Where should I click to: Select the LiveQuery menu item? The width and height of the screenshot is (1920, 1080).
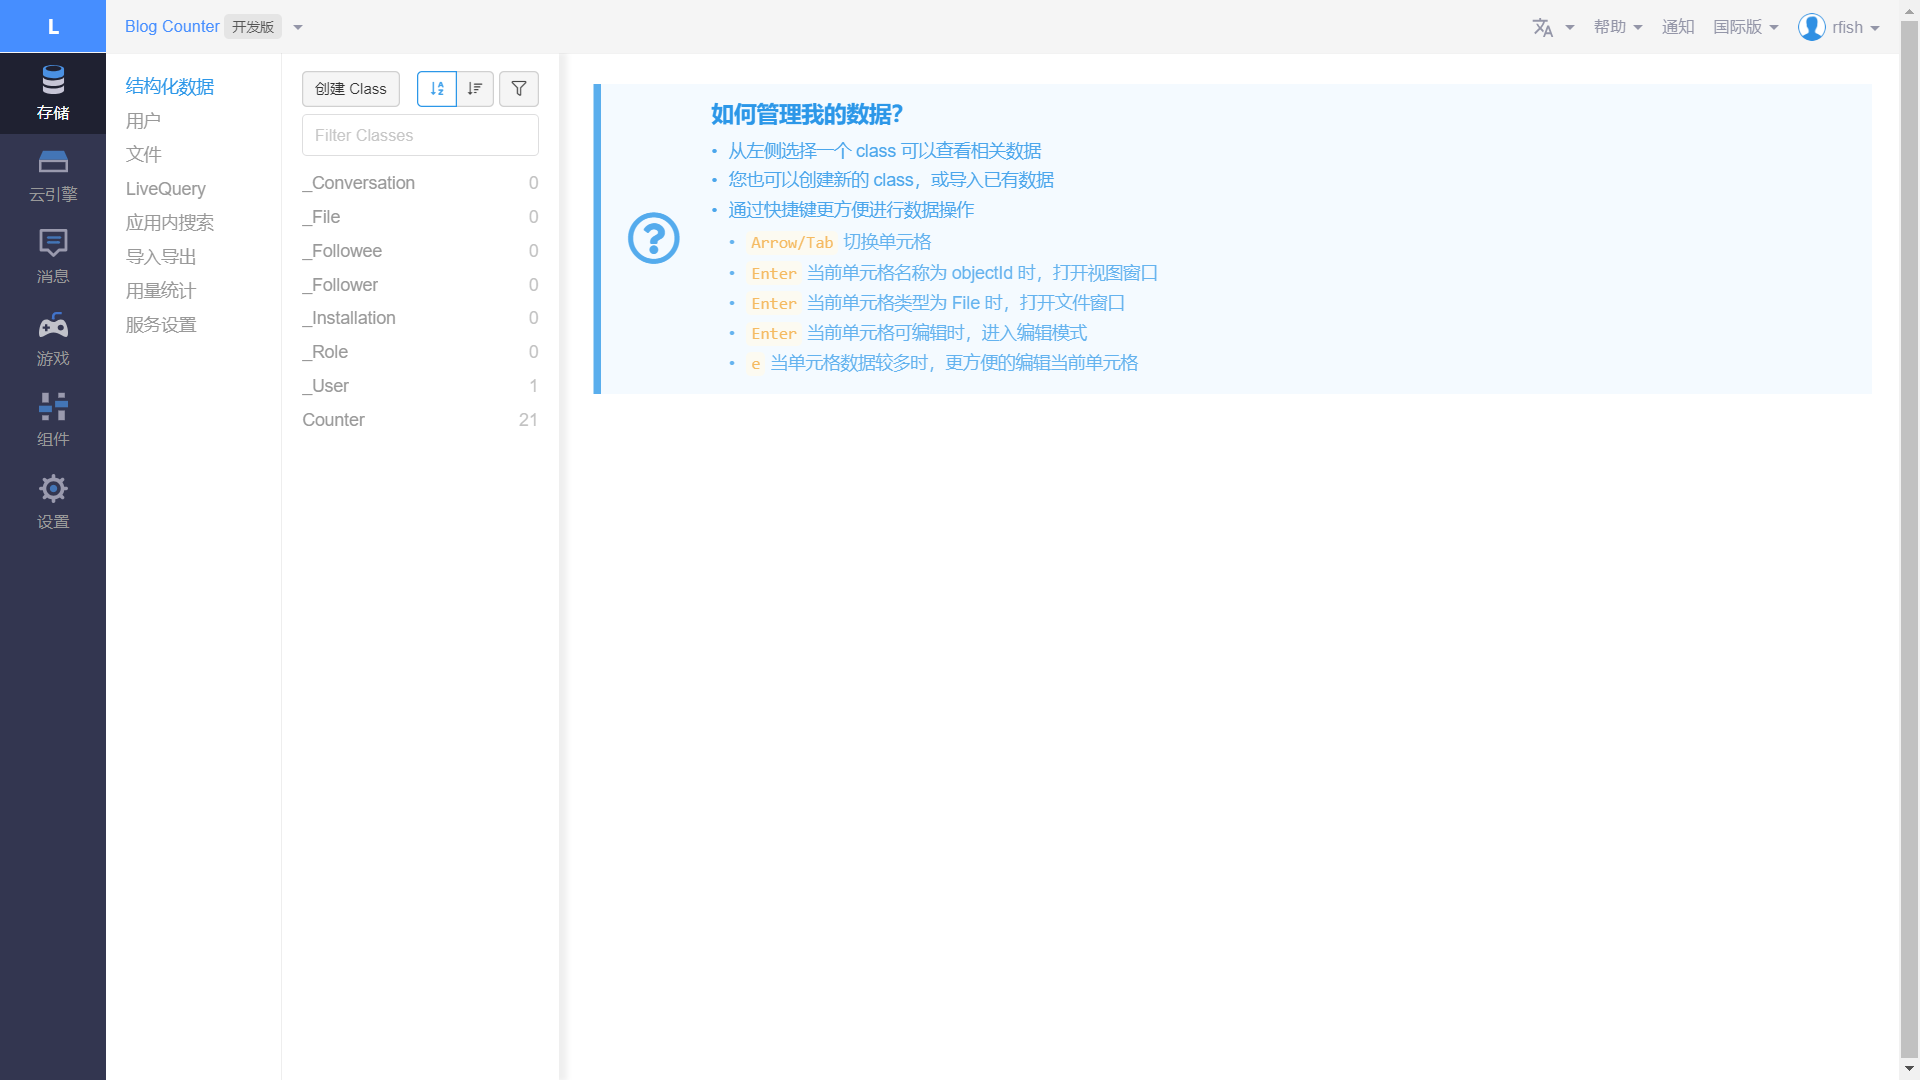(x=166, y=189)
